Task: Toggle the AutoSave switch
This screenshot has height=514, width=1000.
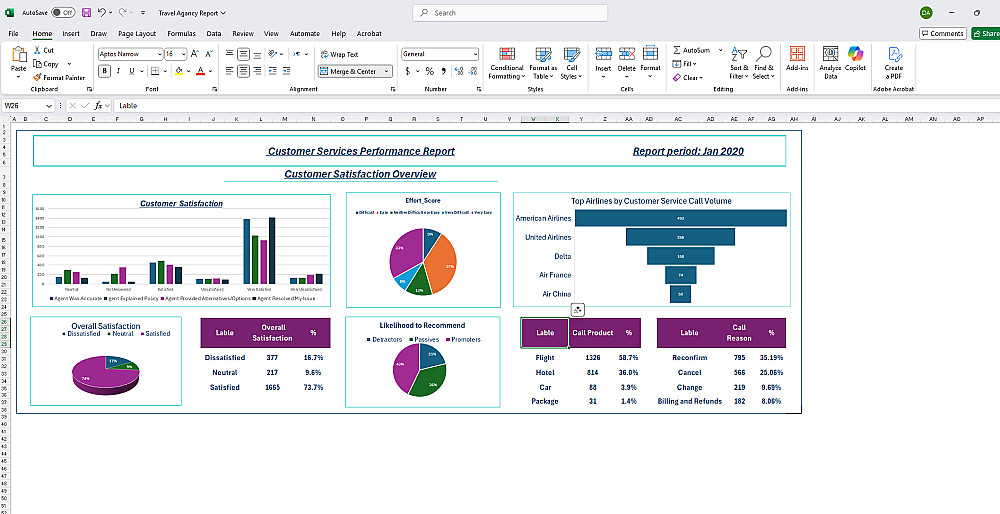Action: [x=62, y=13]
